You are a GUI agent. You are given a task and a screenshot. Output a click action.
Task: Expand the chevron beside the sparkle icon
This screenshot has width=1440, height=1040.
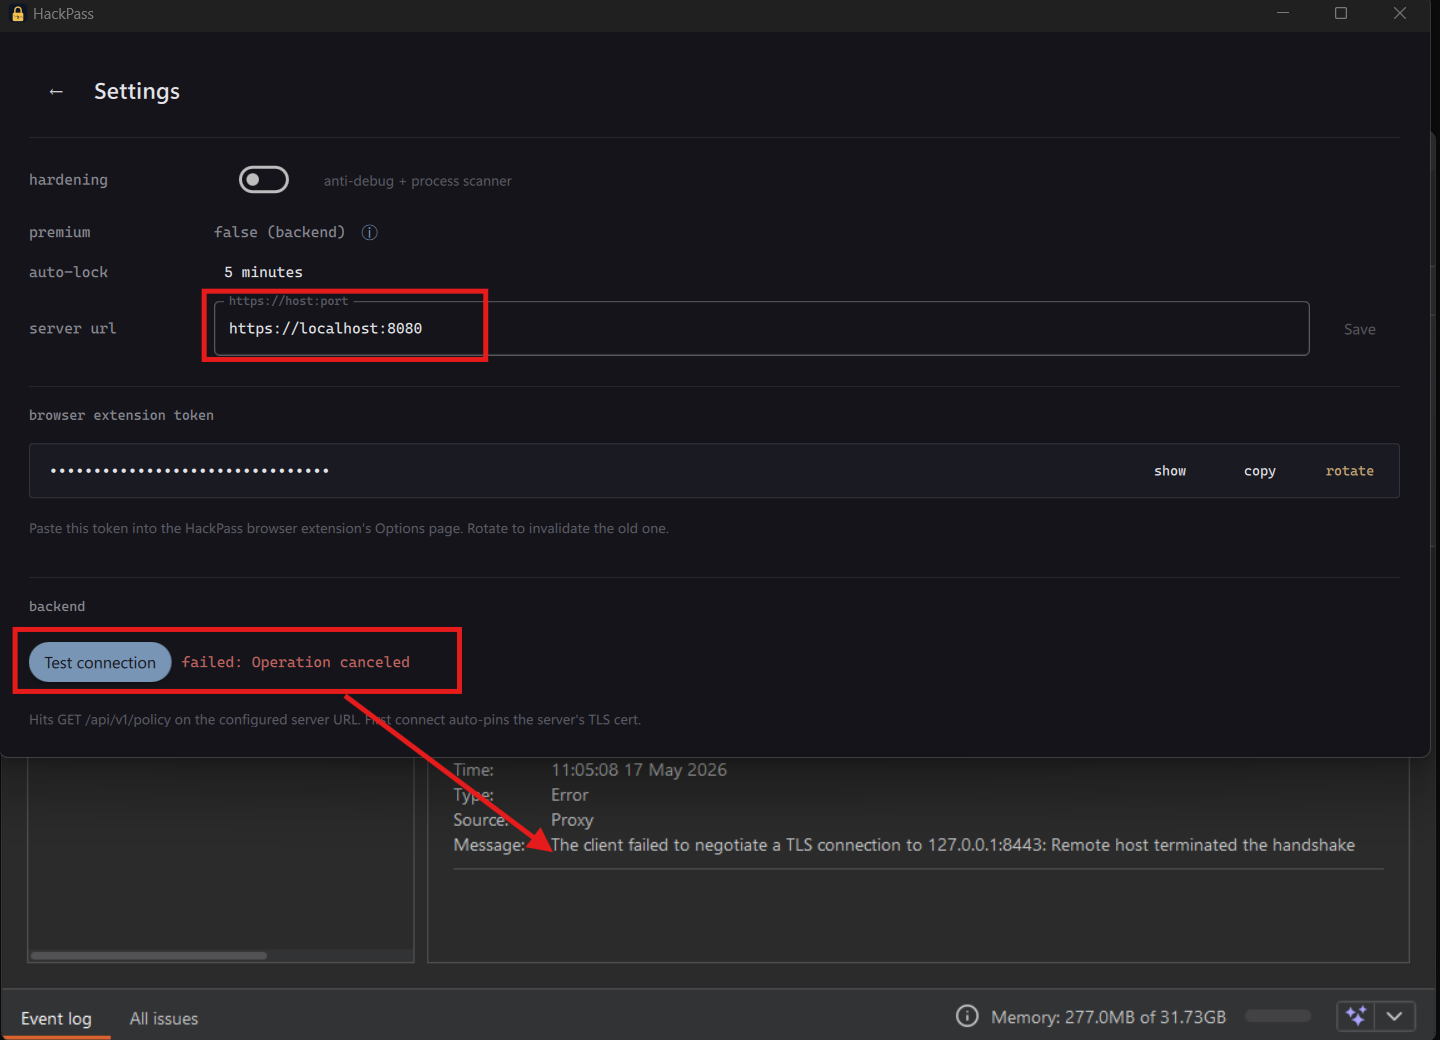click(x=1395, y=1016)
